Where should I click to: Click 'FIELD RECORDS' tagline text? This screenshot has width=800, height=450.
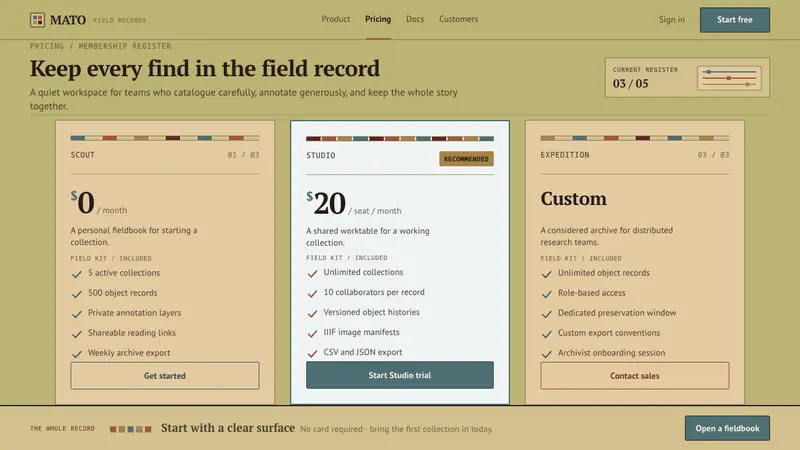pos(119,20)
